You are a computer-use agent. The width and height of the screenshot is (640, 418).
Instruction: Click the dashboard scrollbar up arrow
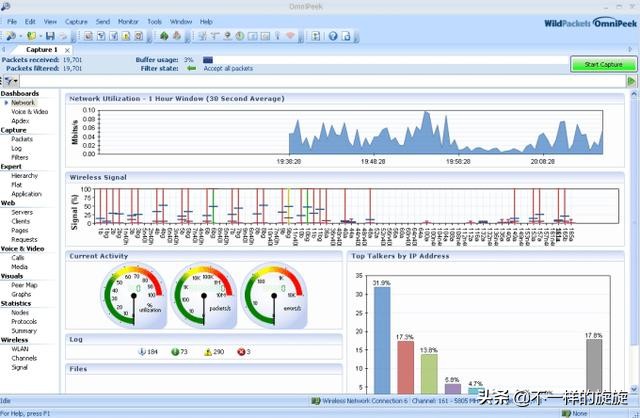pos(634,95)
